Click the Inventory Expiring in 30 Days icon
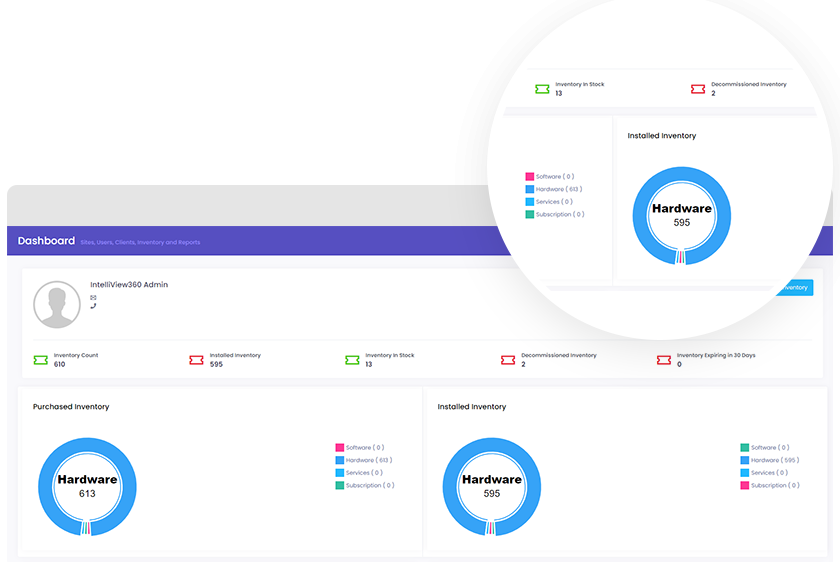This screenshot has height=570, width=840. [664, 360]
